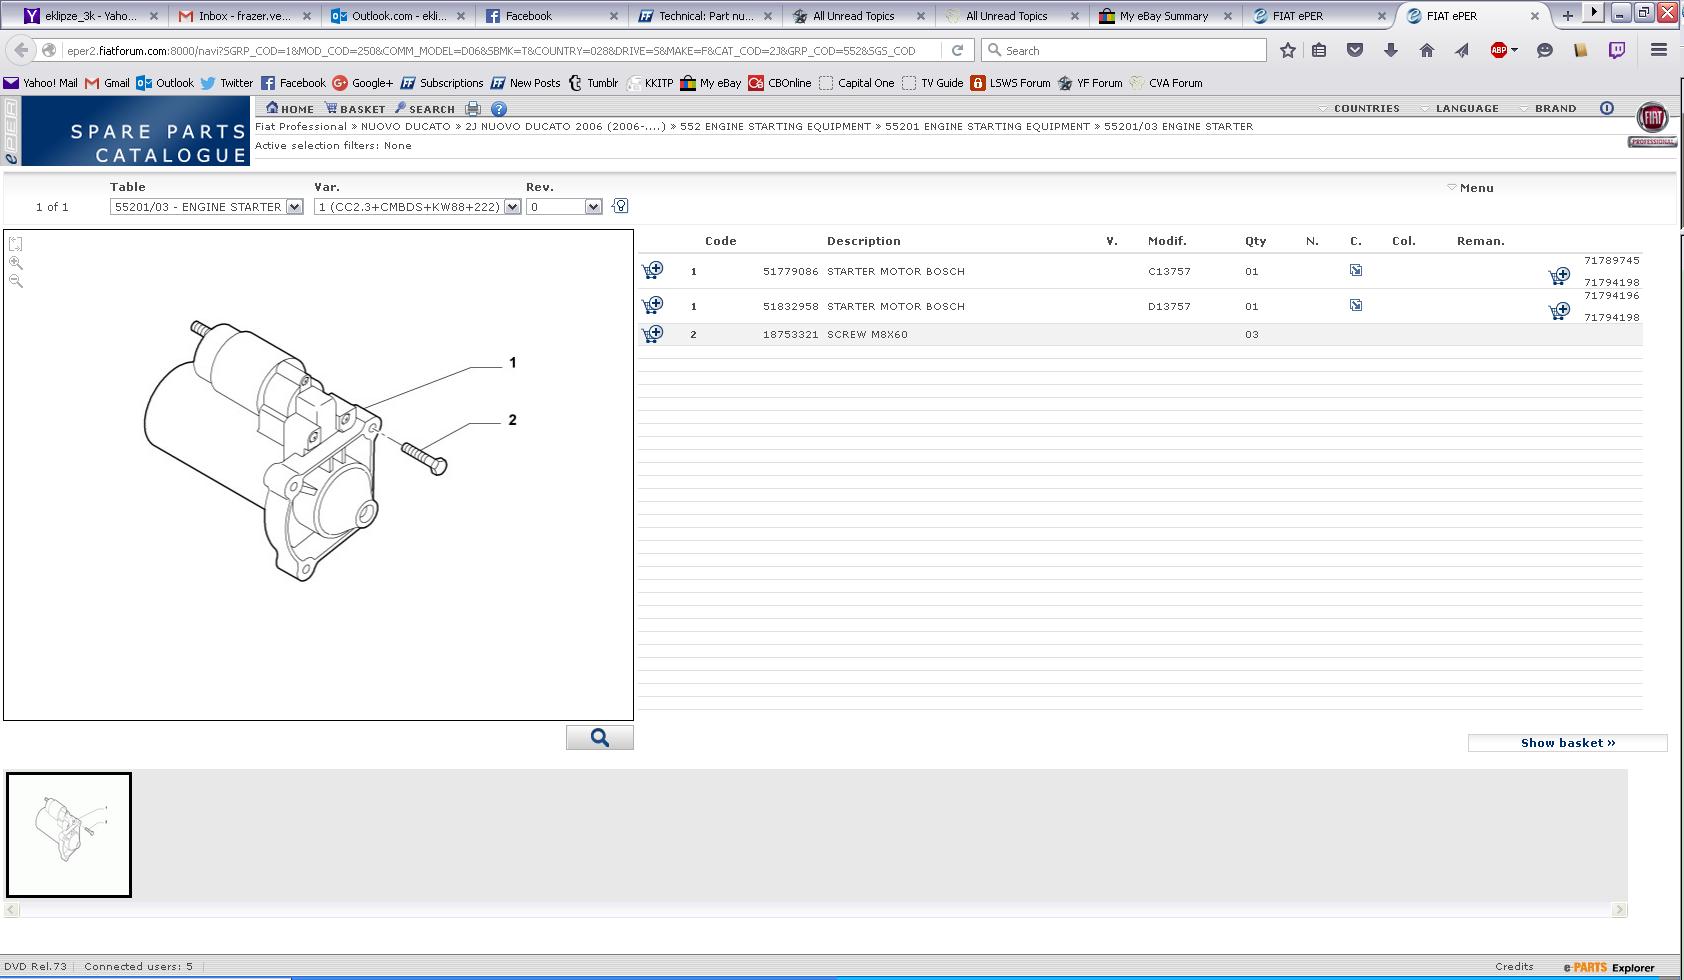Add screw 18753321 to the basket

[x=652, y=334]
